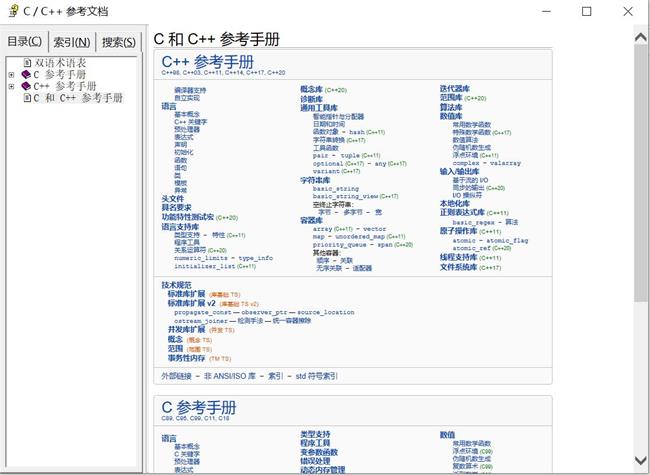The width and height of the screenshot is (650, 475).
Task: Open the atomic_flag link
Action: point(507,240)
